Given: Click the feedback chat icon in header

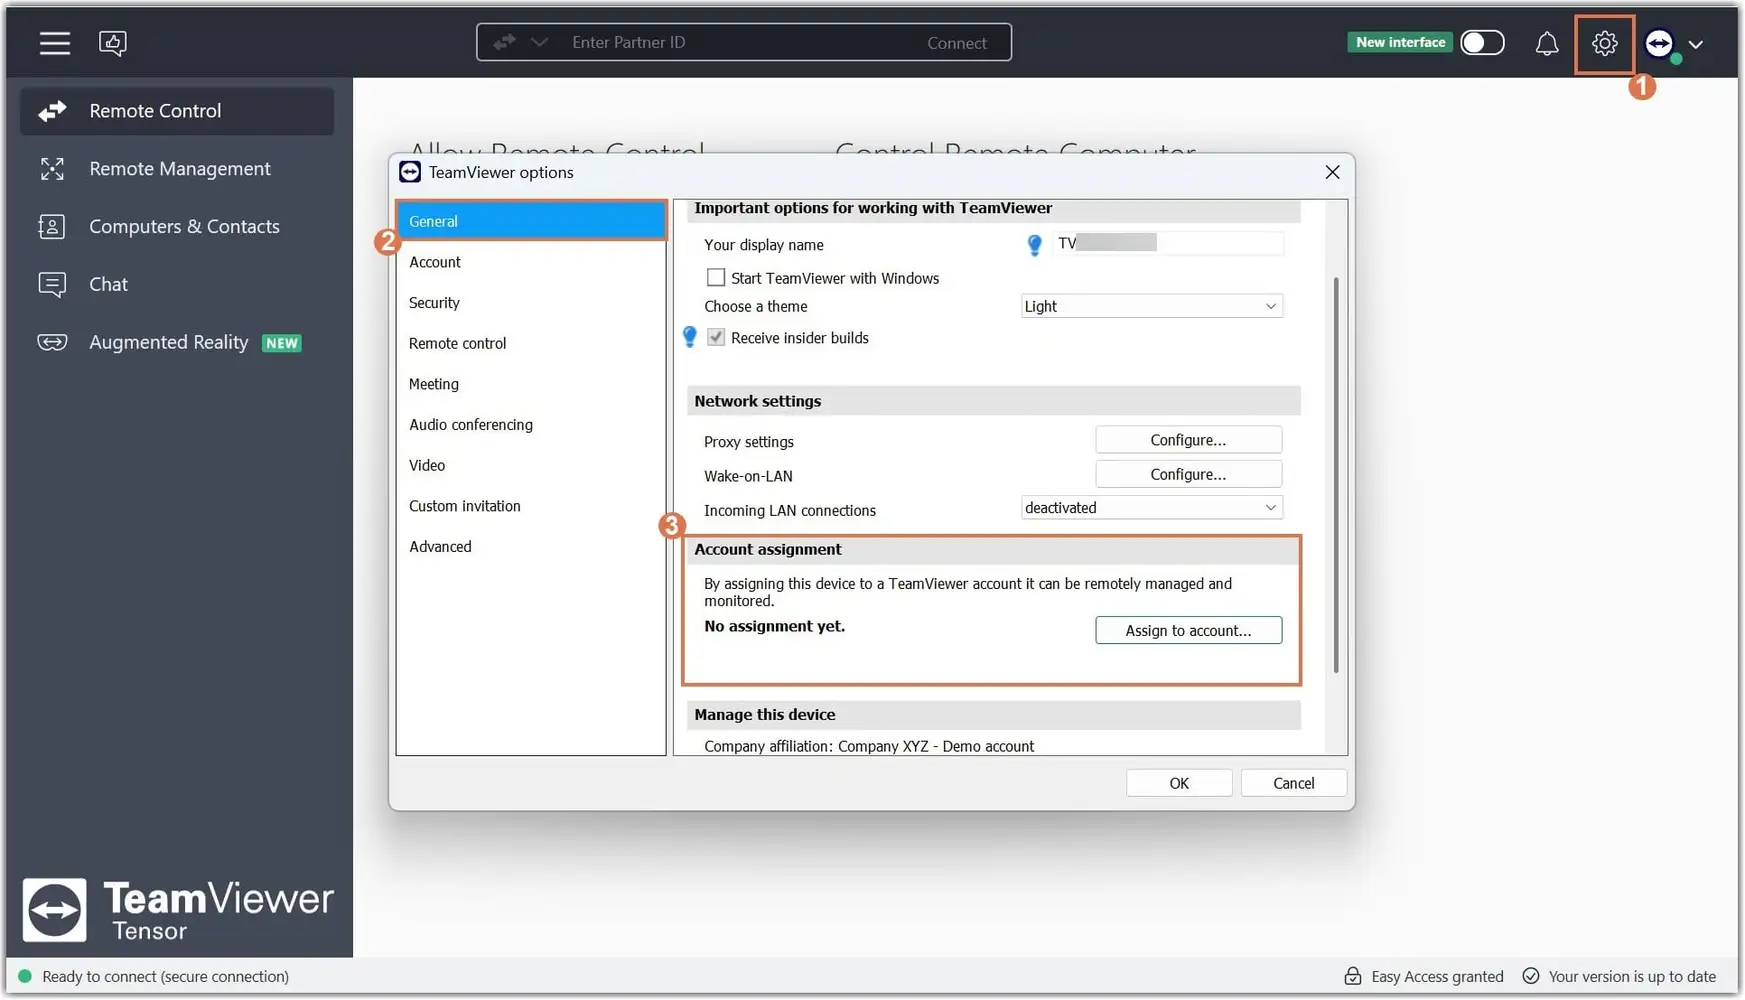Looking at the screenshot, I should (113, 43).
